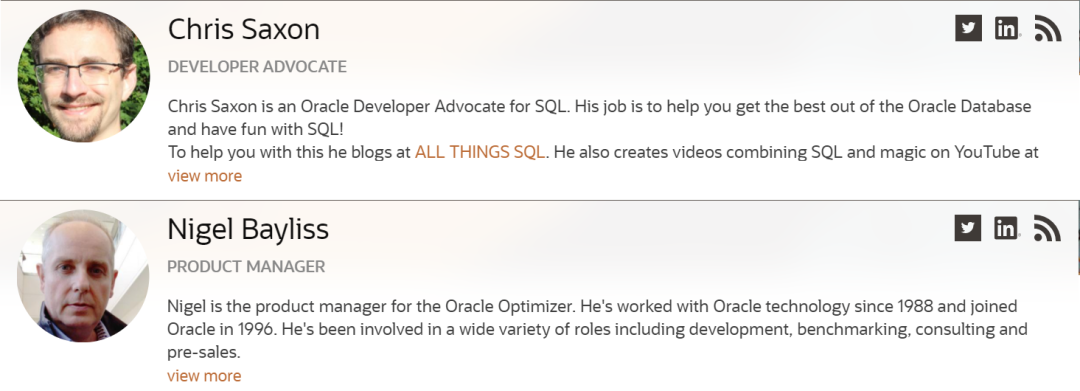Image resolution: width=1080 pixels, height=391 pixels.
Task: Open Chris Saxon's RSS feed icon
Action: point(1048,28)
